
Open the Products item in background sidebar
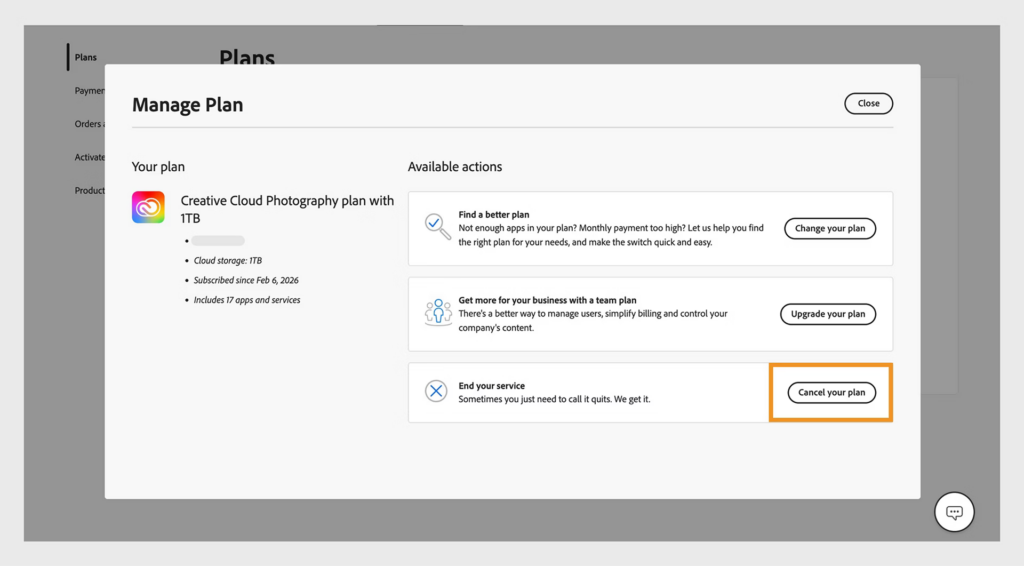[x=89, y=191]
